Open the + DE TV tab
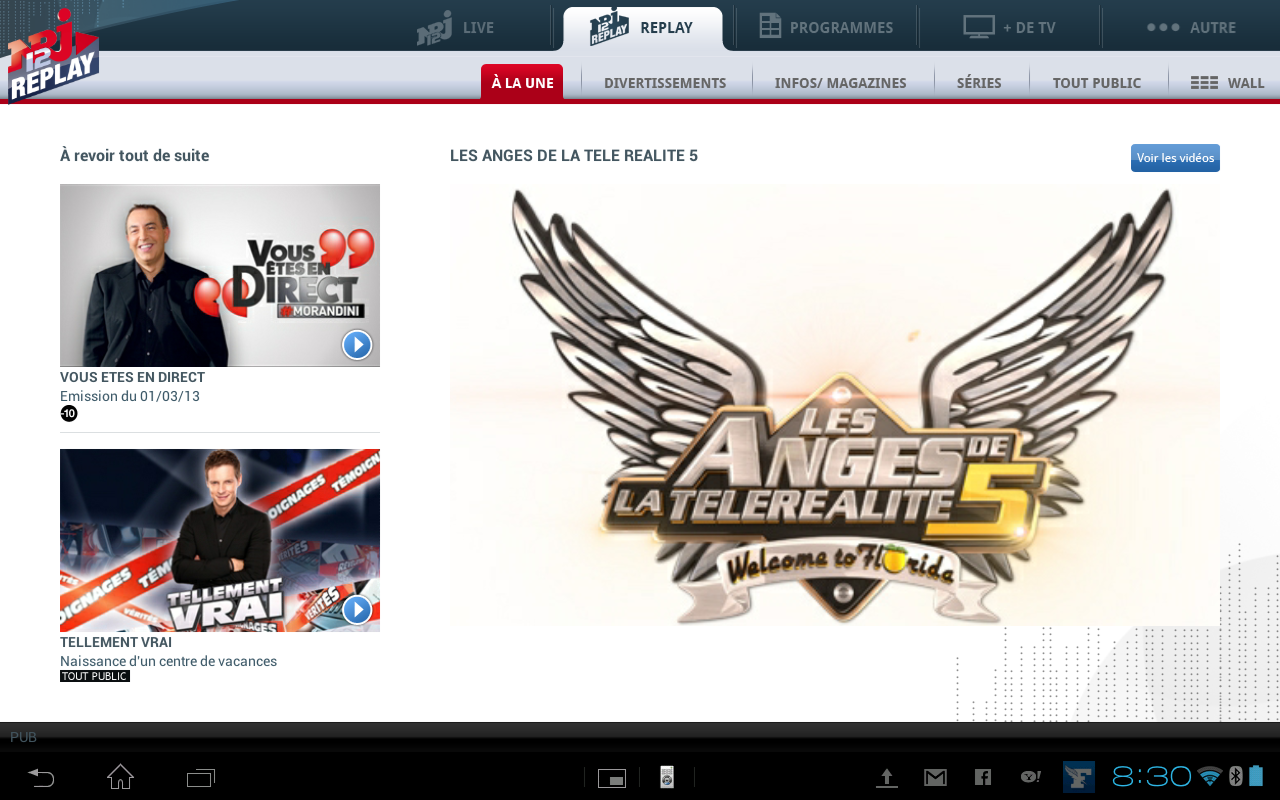This screenshot has height=800, width=1280. (x=1009, y=28)
